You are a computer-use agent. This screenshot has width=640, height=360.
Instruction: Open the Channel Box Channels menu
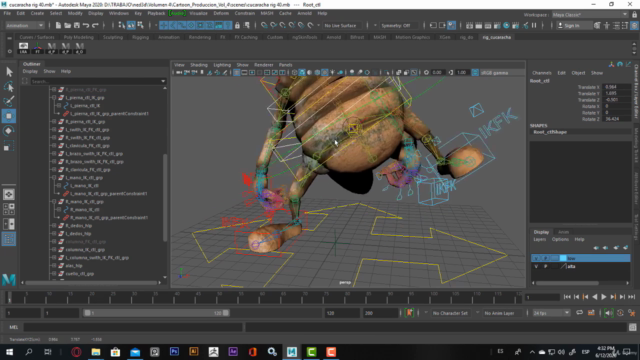pos(542,73)
